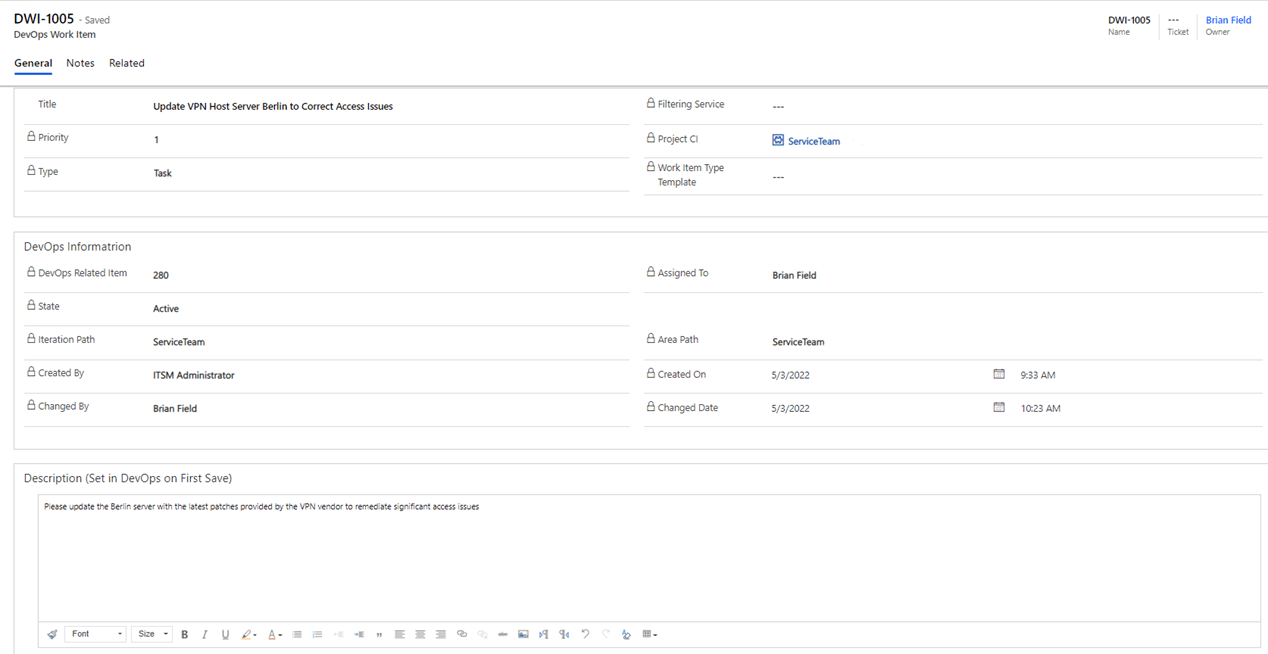Set right-to-left text direction

coord(564,634)
